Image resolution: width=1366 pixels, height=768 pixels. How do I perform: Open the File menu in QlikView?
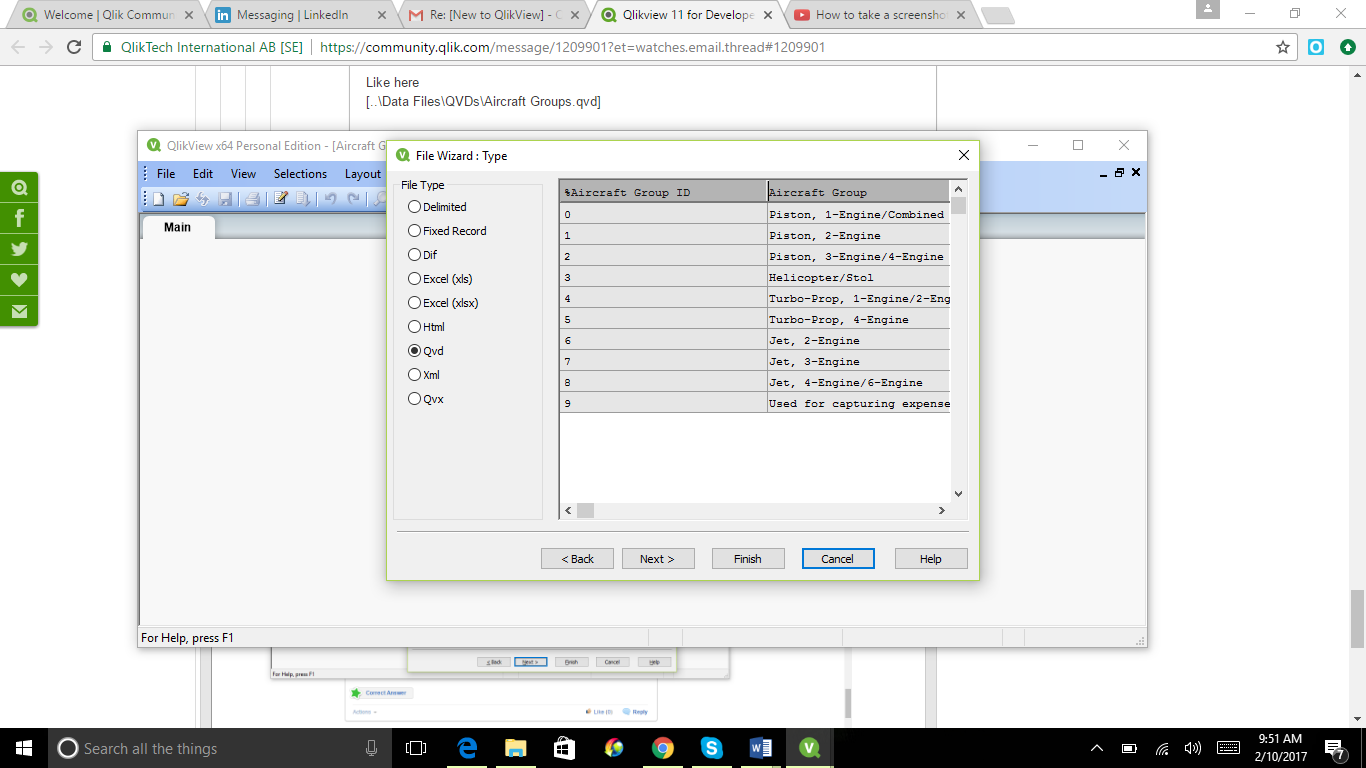point(166,174)
